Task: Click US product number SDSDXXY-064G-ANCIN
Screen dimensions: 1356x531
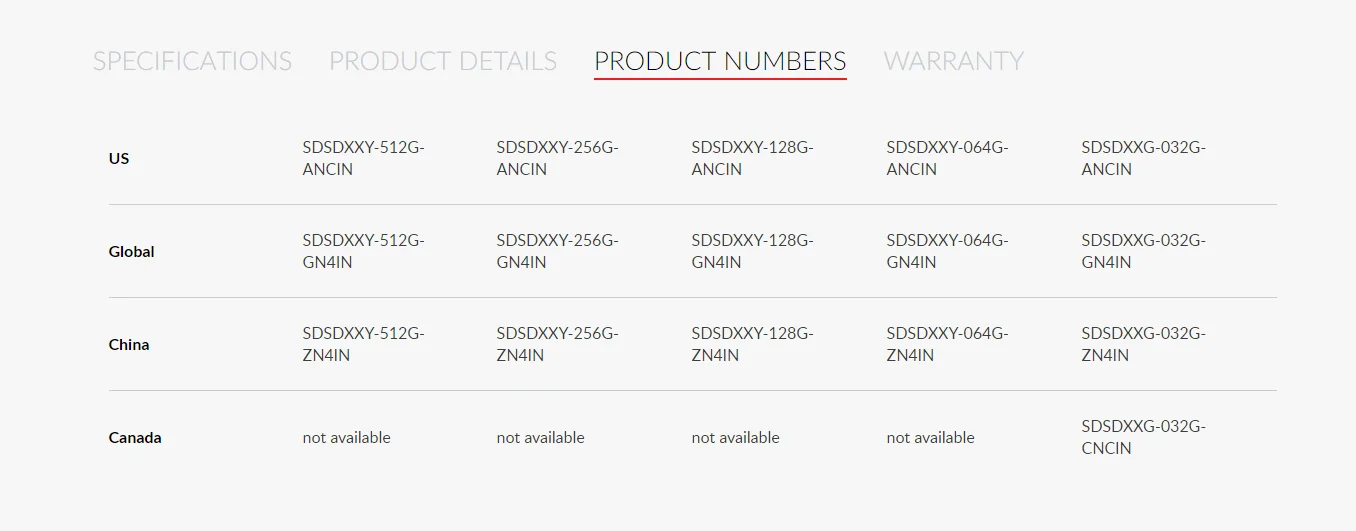Action: [x=947, y=158]
